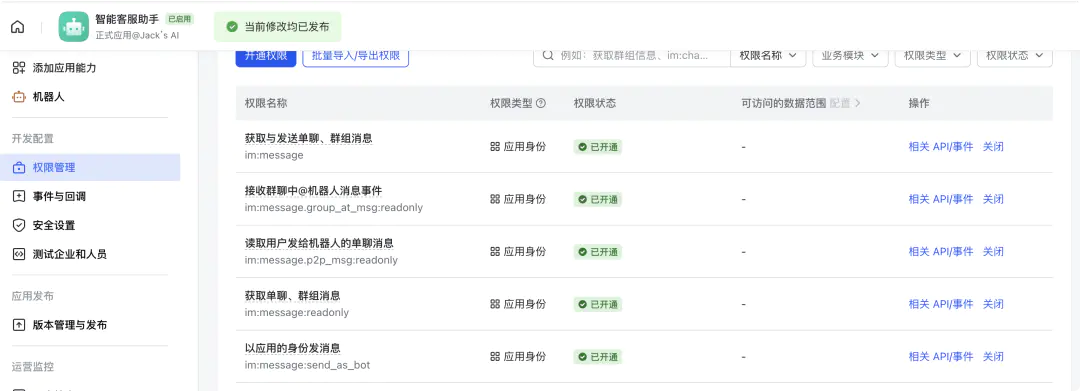Click the 安全设置 shield icon
Viewport: 1080px width, 391px height.
point(19,225)
